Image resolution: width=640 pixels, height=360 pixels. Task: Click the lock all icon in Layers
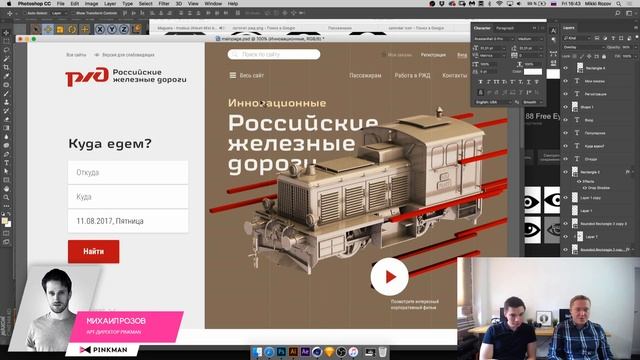[604, 56]
